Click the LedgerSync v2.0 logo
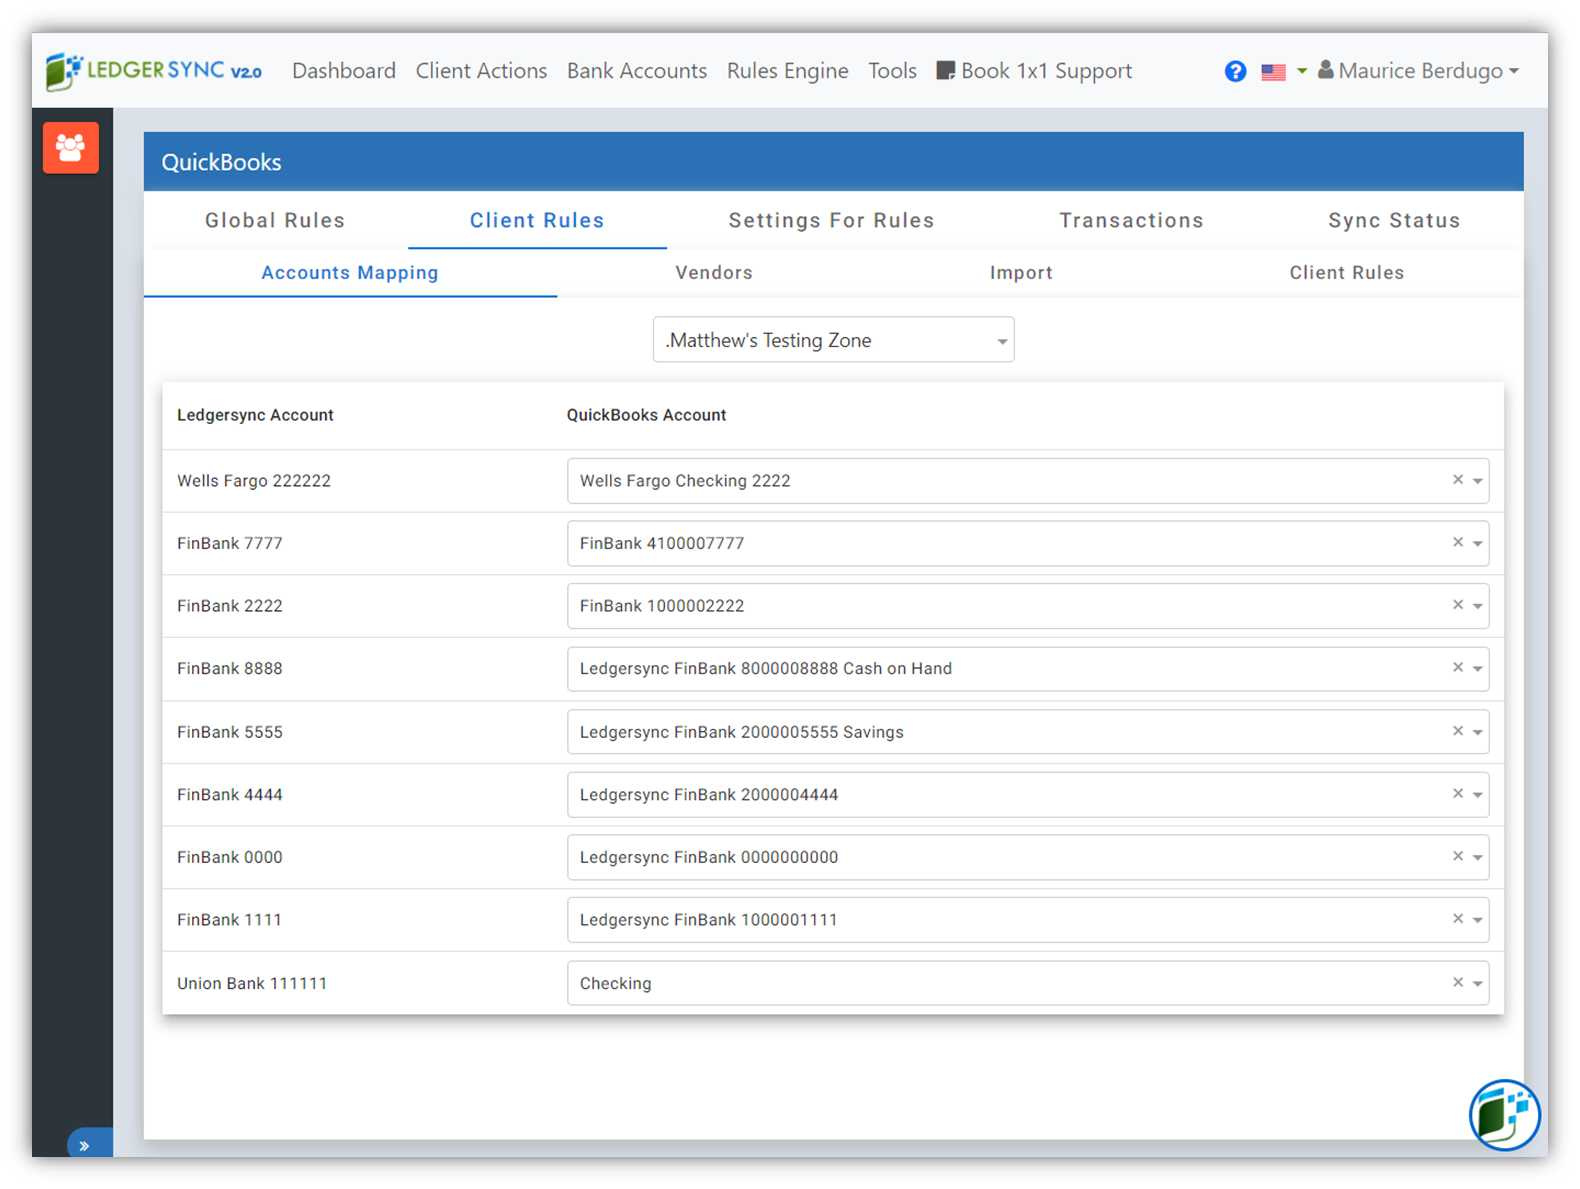This screenshot has width=1580, height=1189. (154, 71)
